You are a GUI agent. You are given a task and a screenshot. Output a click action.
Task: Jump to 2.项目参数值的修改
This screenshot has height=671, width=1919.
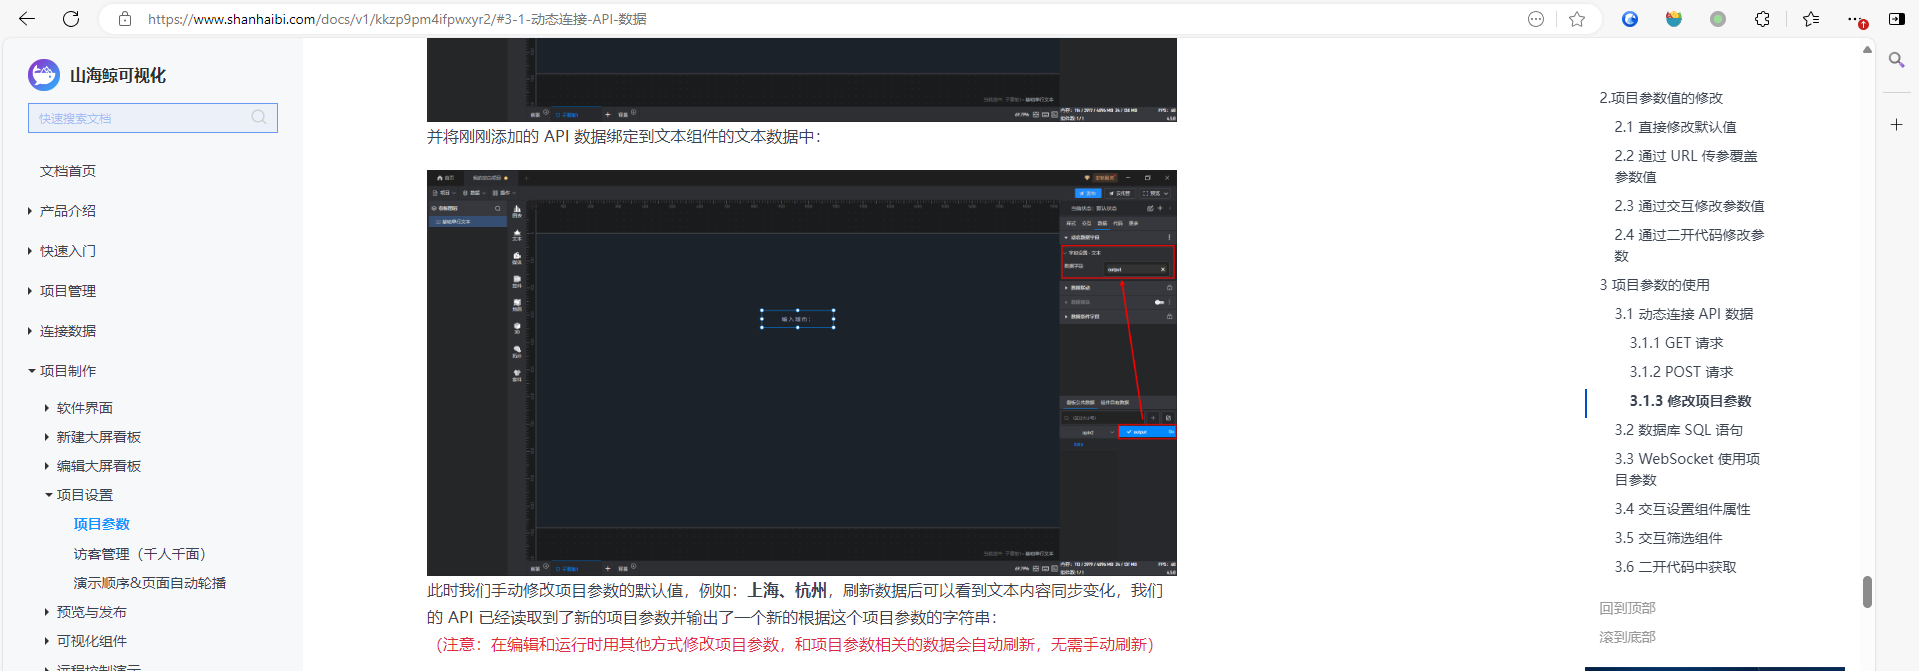(x=1661, y=98)
